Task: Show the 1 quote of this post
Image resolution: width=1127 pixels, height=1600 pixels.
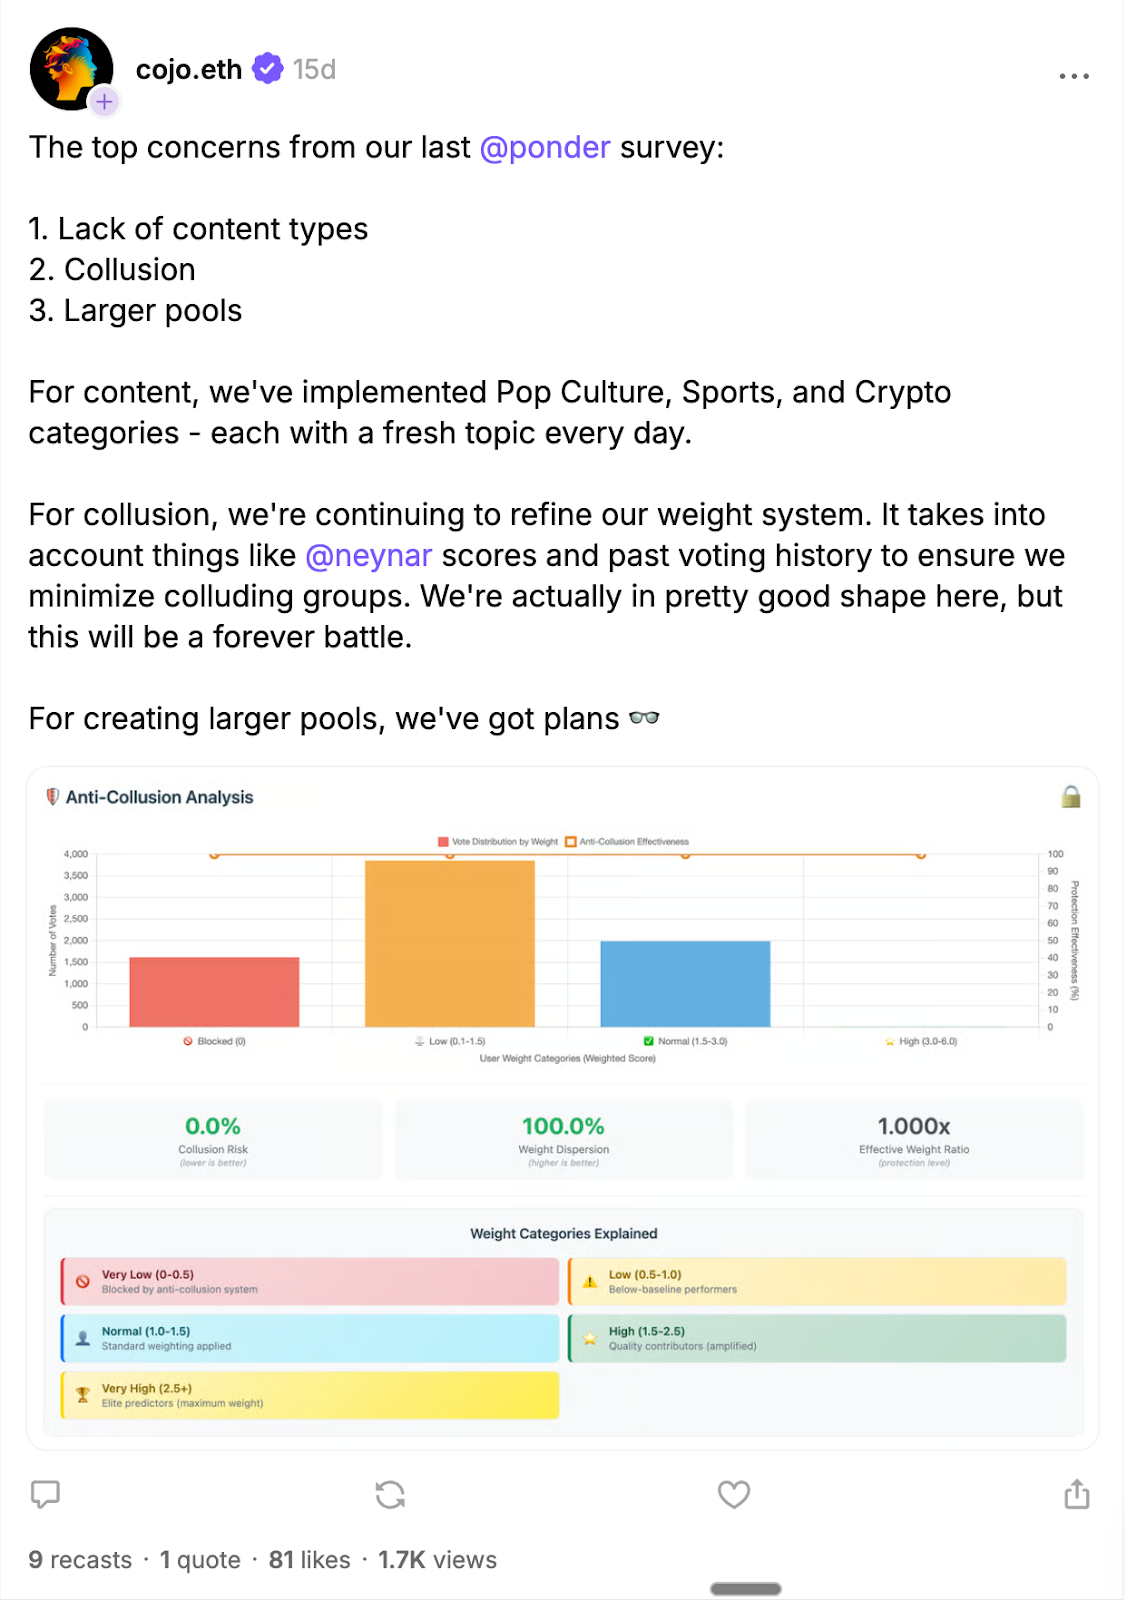Action: [200, 1560]
